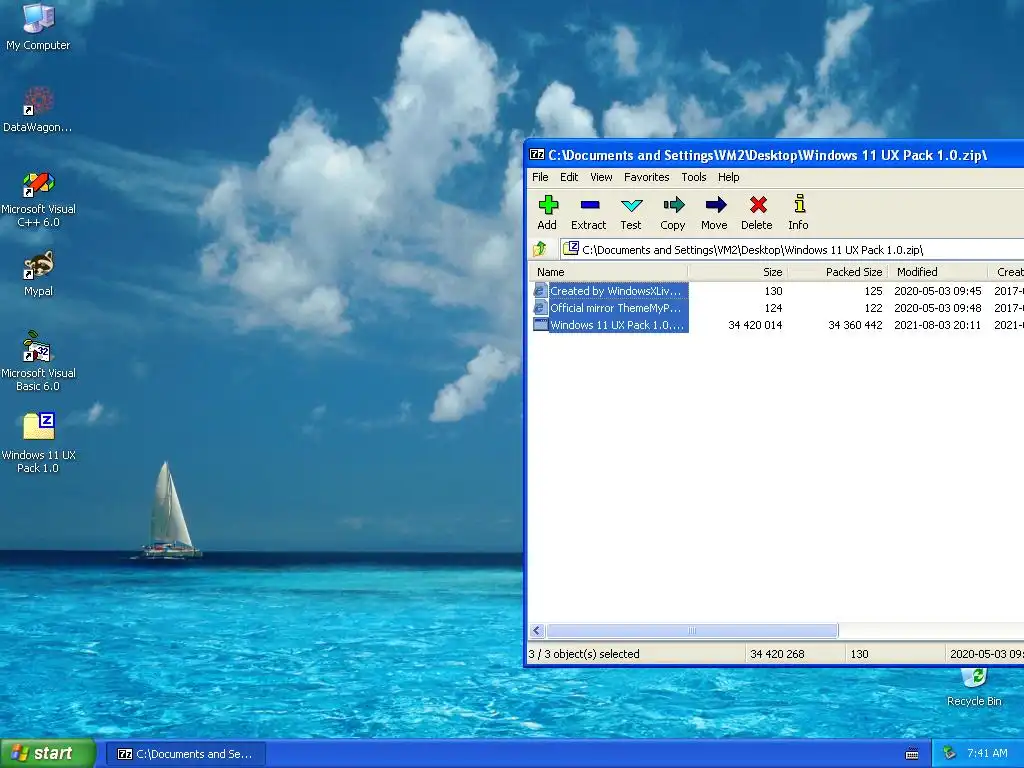Select file icon of 'Official mirror ThemeMyP...'
Screen dimensions: 1024x768
pos(541,308)
